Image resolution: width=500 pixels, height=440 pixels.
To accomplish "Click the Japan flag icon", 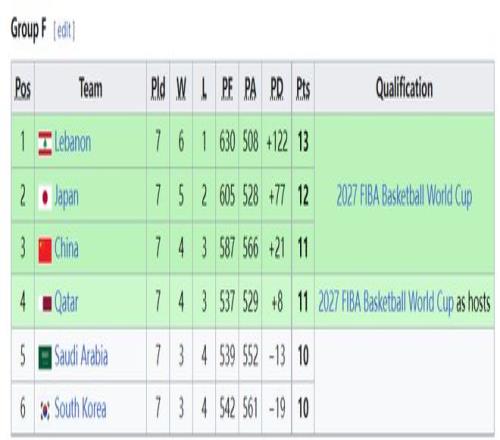I will [45, 197].
